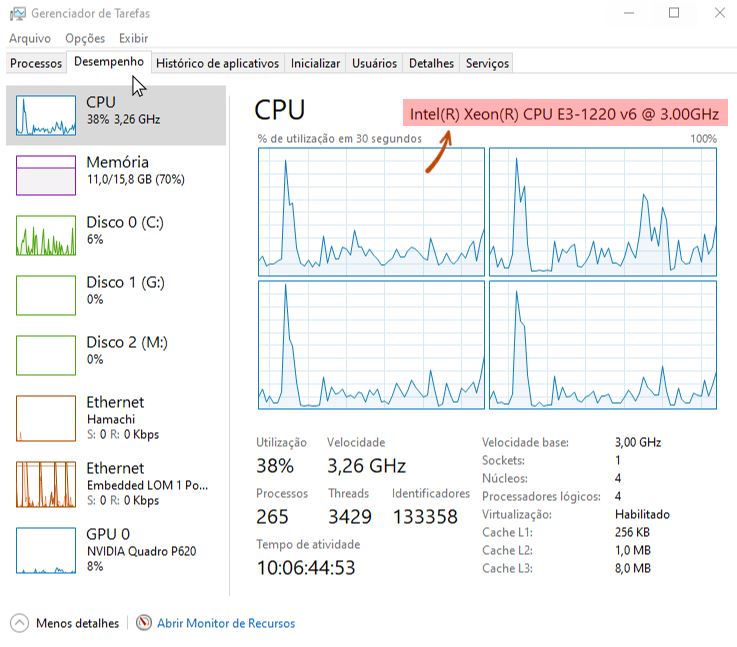Click the uptime value 10:06:44:53
The height and width of the screenshot is (647, 737).
[306, 568]
